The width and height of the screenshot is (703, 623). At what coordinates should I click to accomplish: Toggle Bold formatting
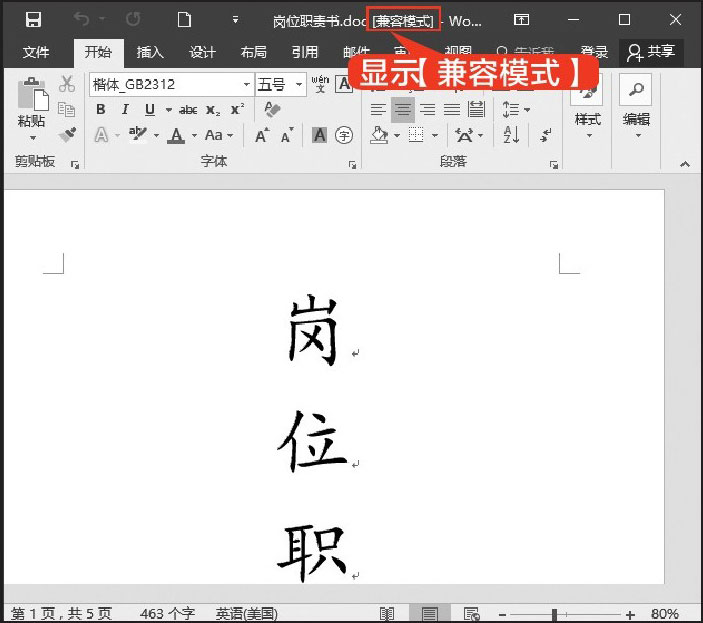[x=100, y=110]
